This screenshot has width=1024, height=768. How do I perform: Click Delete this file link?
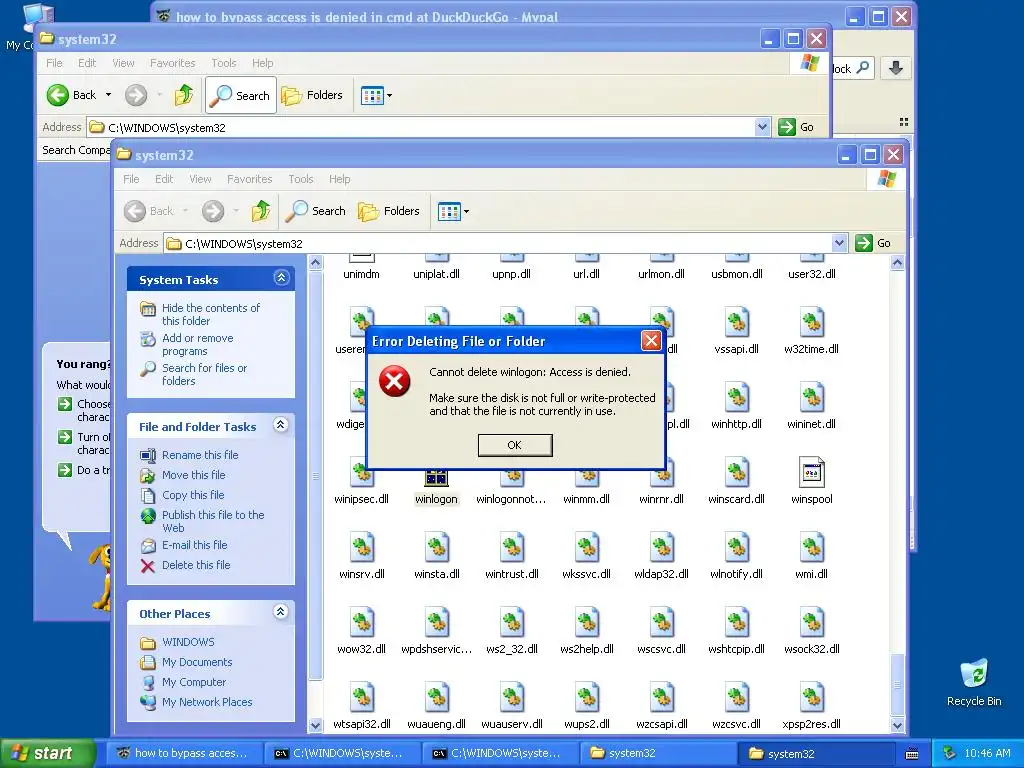[x=196, y=565]
